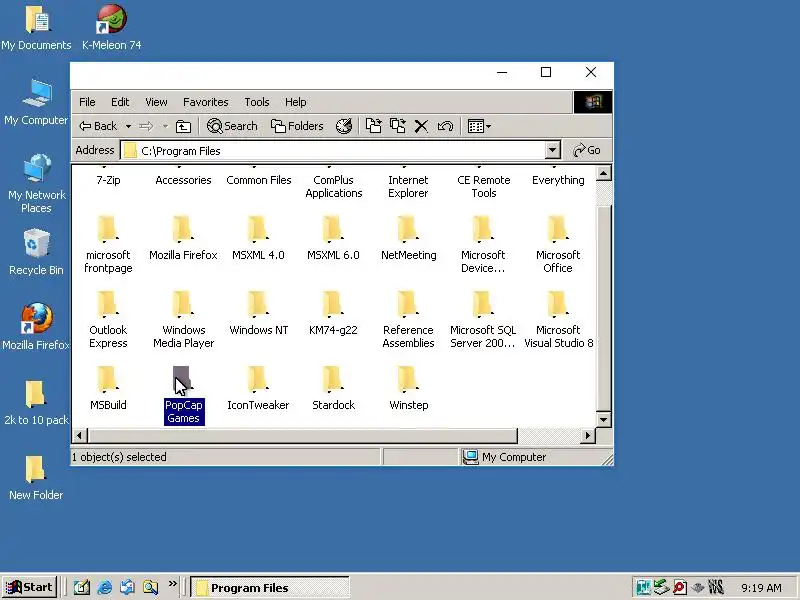Click the Back arrow toolbar button

(98, 126)
